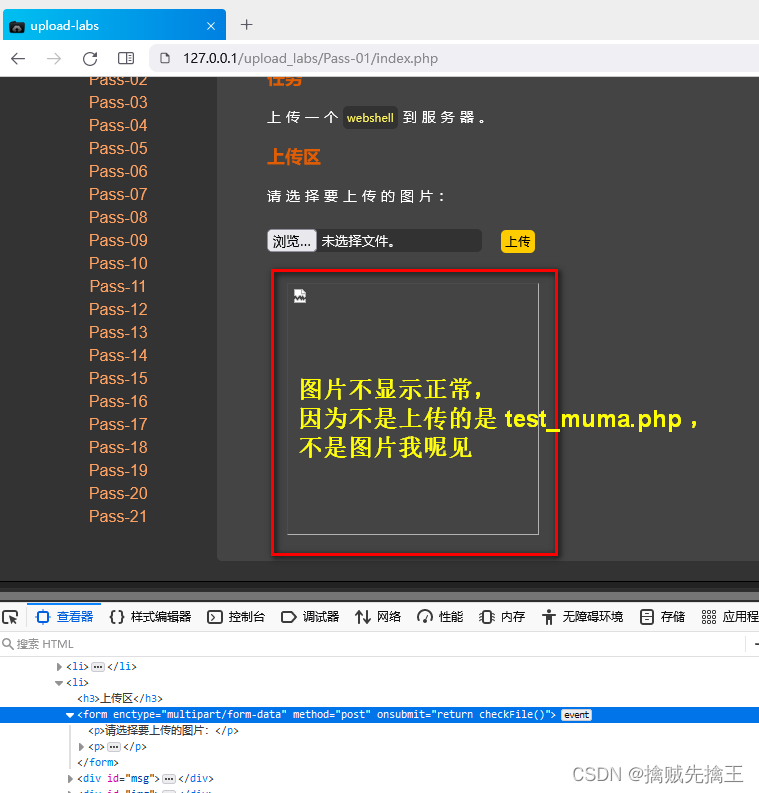This screenshot has height=793, width=759.
Task: Click the 浏览... file browse button
Action: click(292, 241)
